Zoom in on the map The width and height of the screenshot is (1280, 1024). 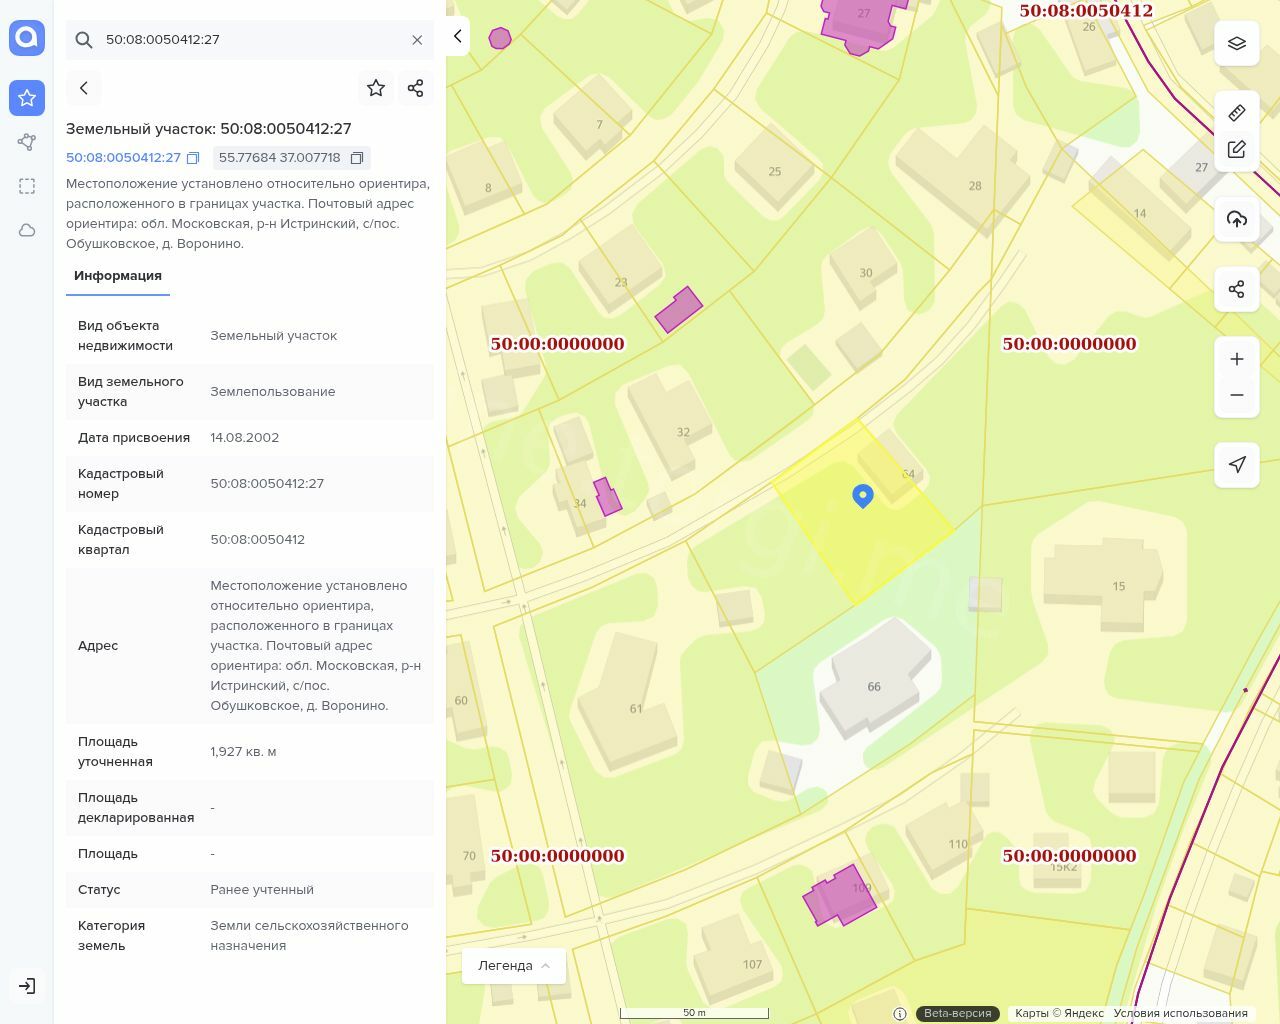(x=1237, y=359)
